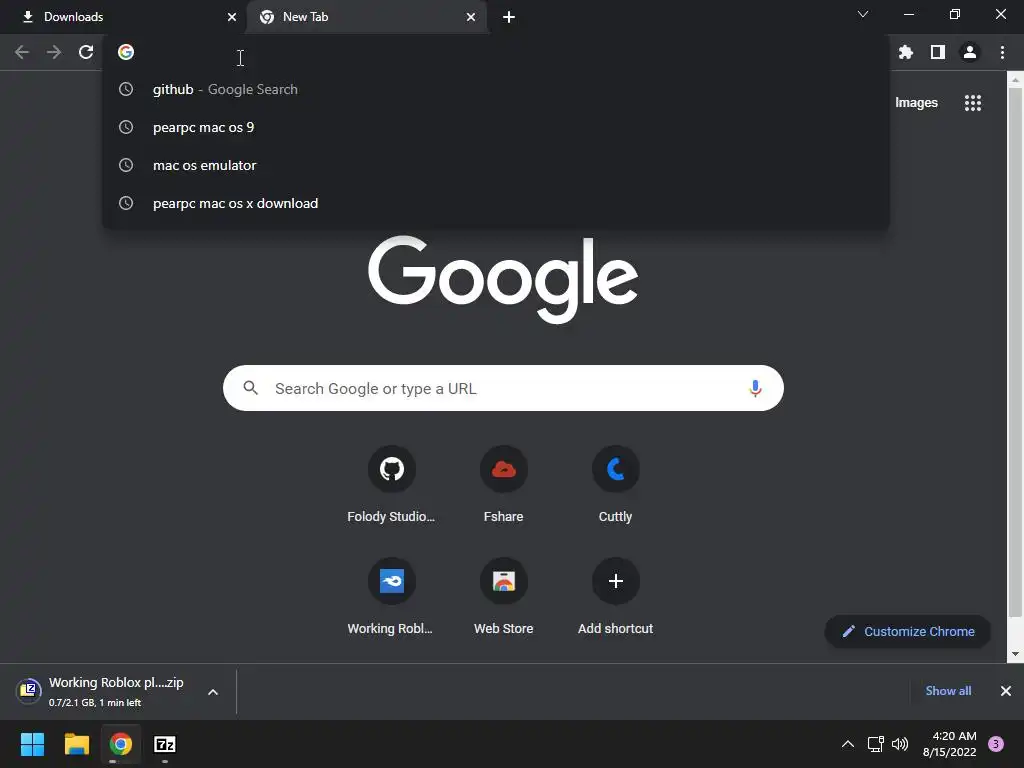Open the Folody Studio GitHub shortcut

pyautogui.click(x=391, y=485)
